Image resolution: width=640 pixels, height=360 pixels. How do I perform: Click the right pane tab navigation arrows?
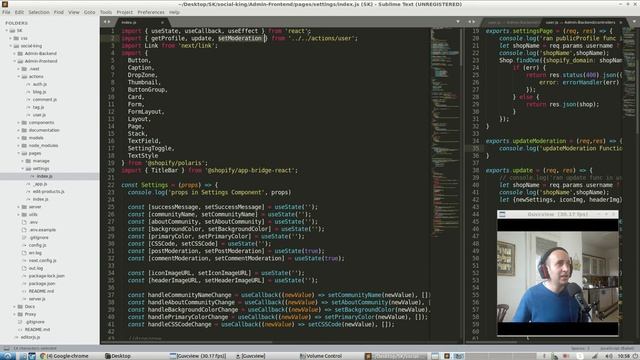pos(471,22)
